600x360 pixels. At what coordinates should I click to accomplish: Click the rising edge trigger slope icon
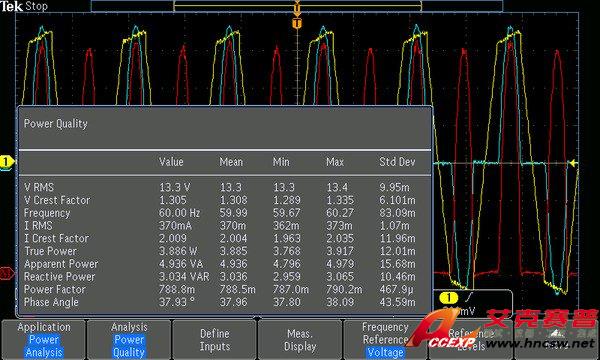point(469,296)
